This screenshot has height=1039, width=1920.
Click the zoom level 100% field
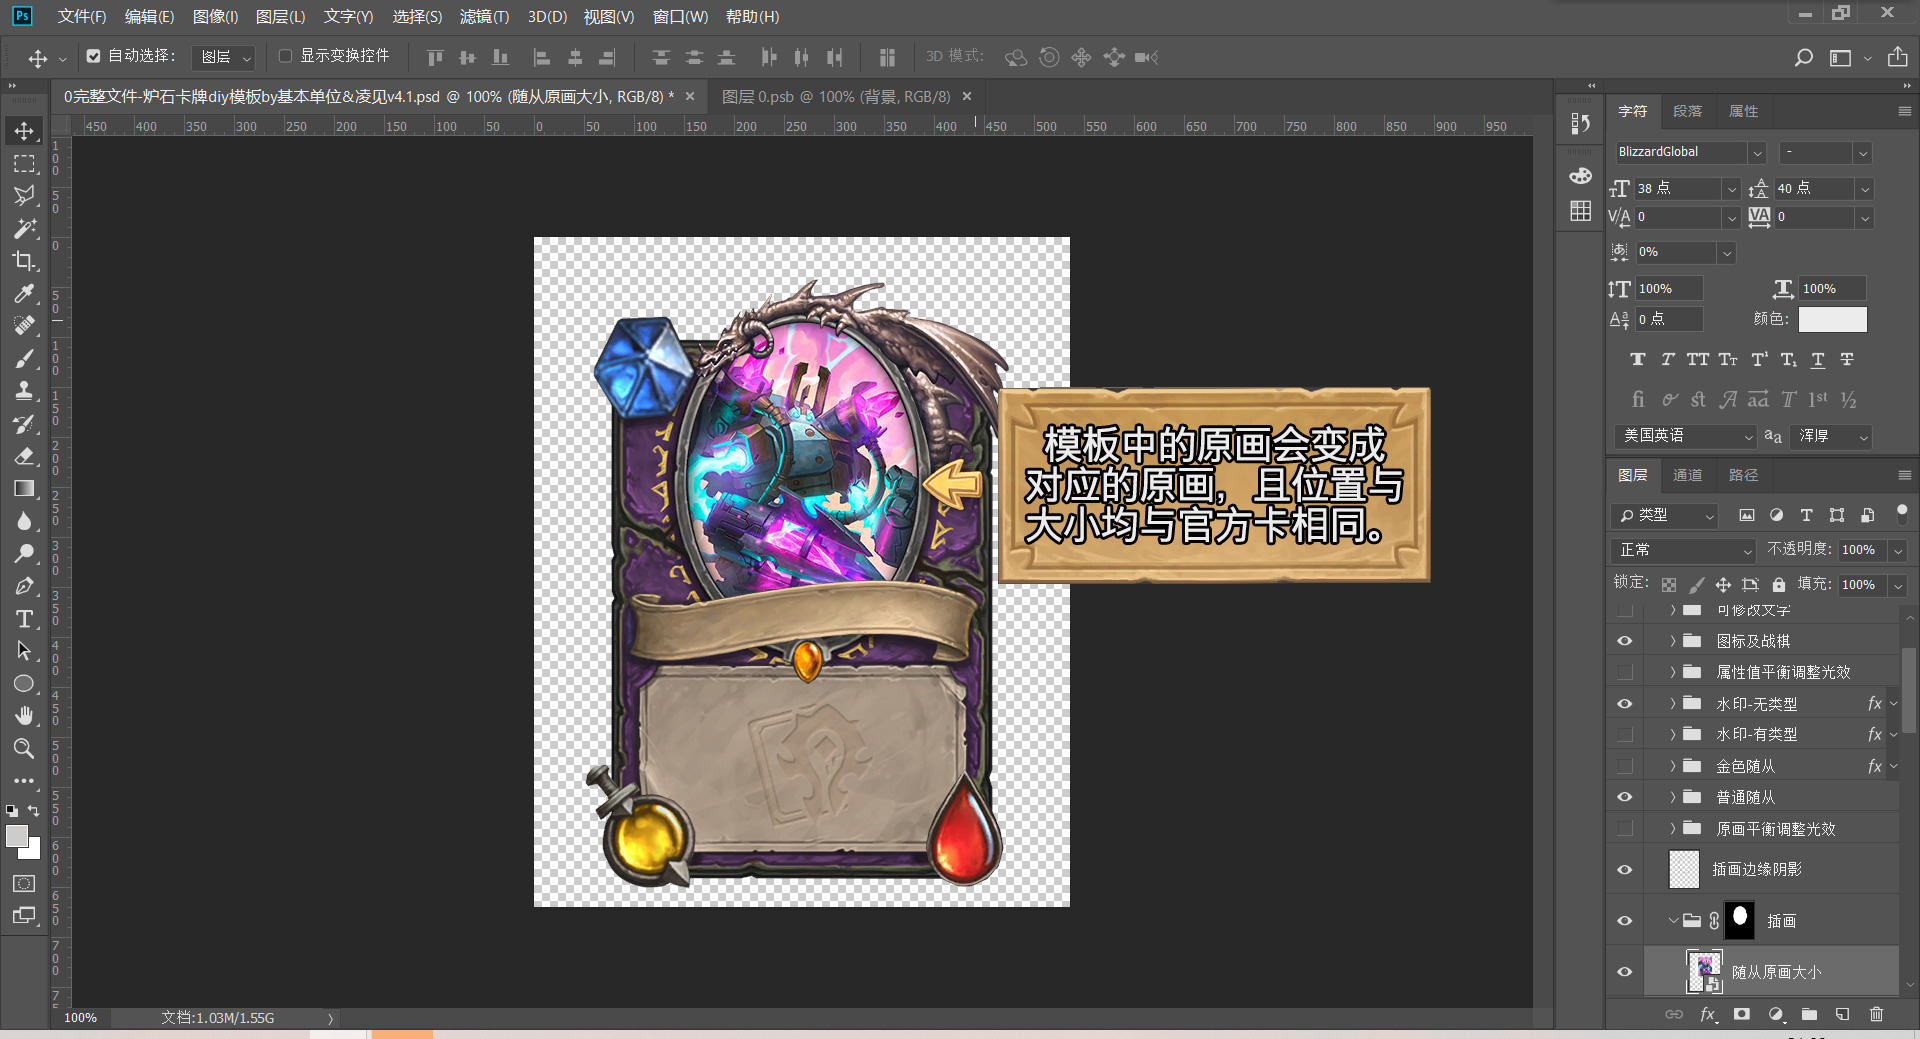pos(80,1018)
